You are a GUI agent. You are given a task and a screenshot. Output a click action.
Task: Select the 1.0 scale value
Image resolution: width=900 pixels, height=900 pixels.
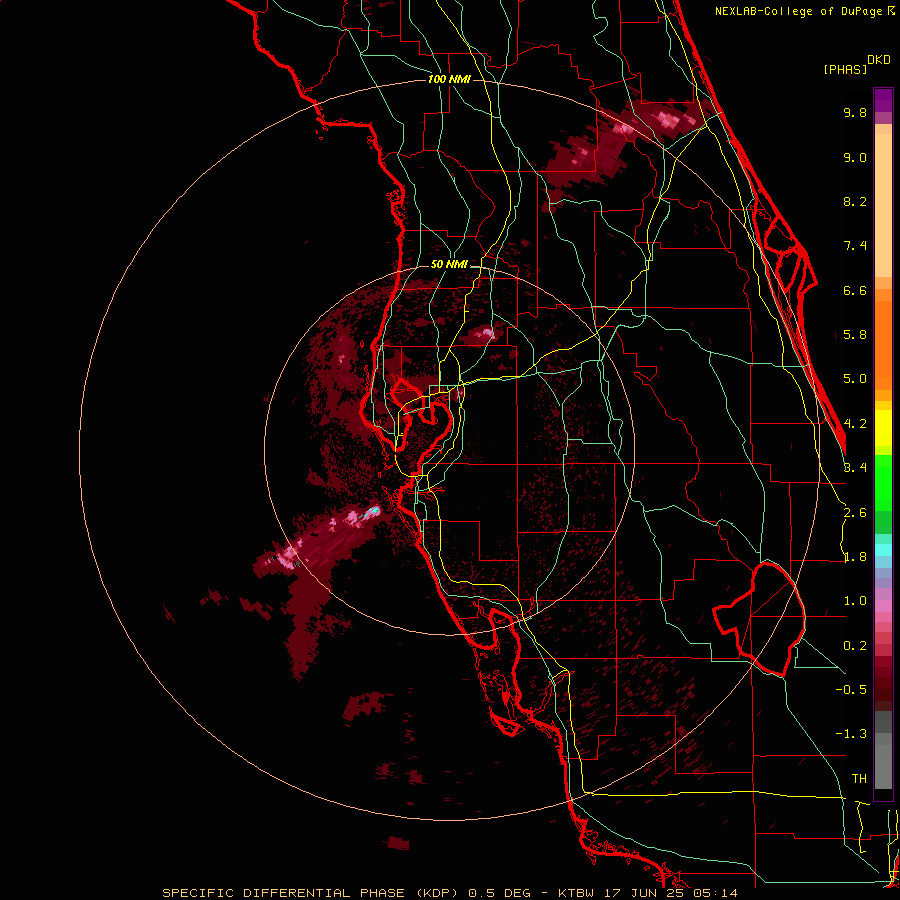tap(855, 601)
